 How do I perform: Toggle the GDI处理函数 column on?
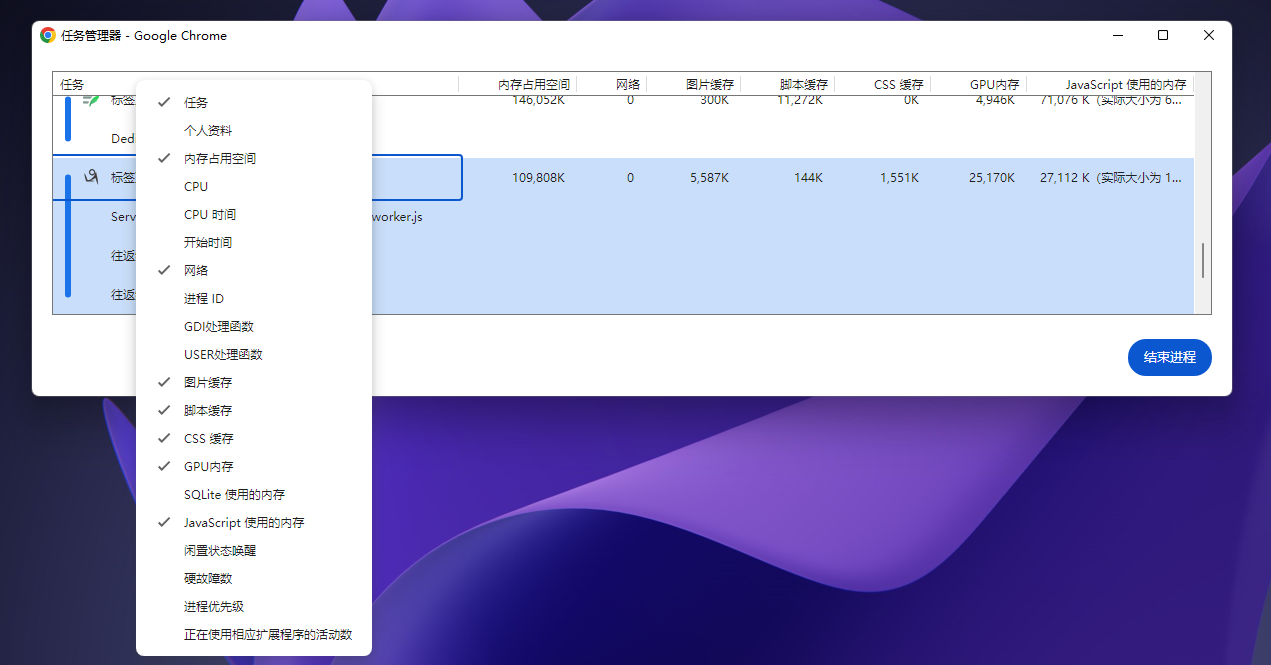coord(254,326)
